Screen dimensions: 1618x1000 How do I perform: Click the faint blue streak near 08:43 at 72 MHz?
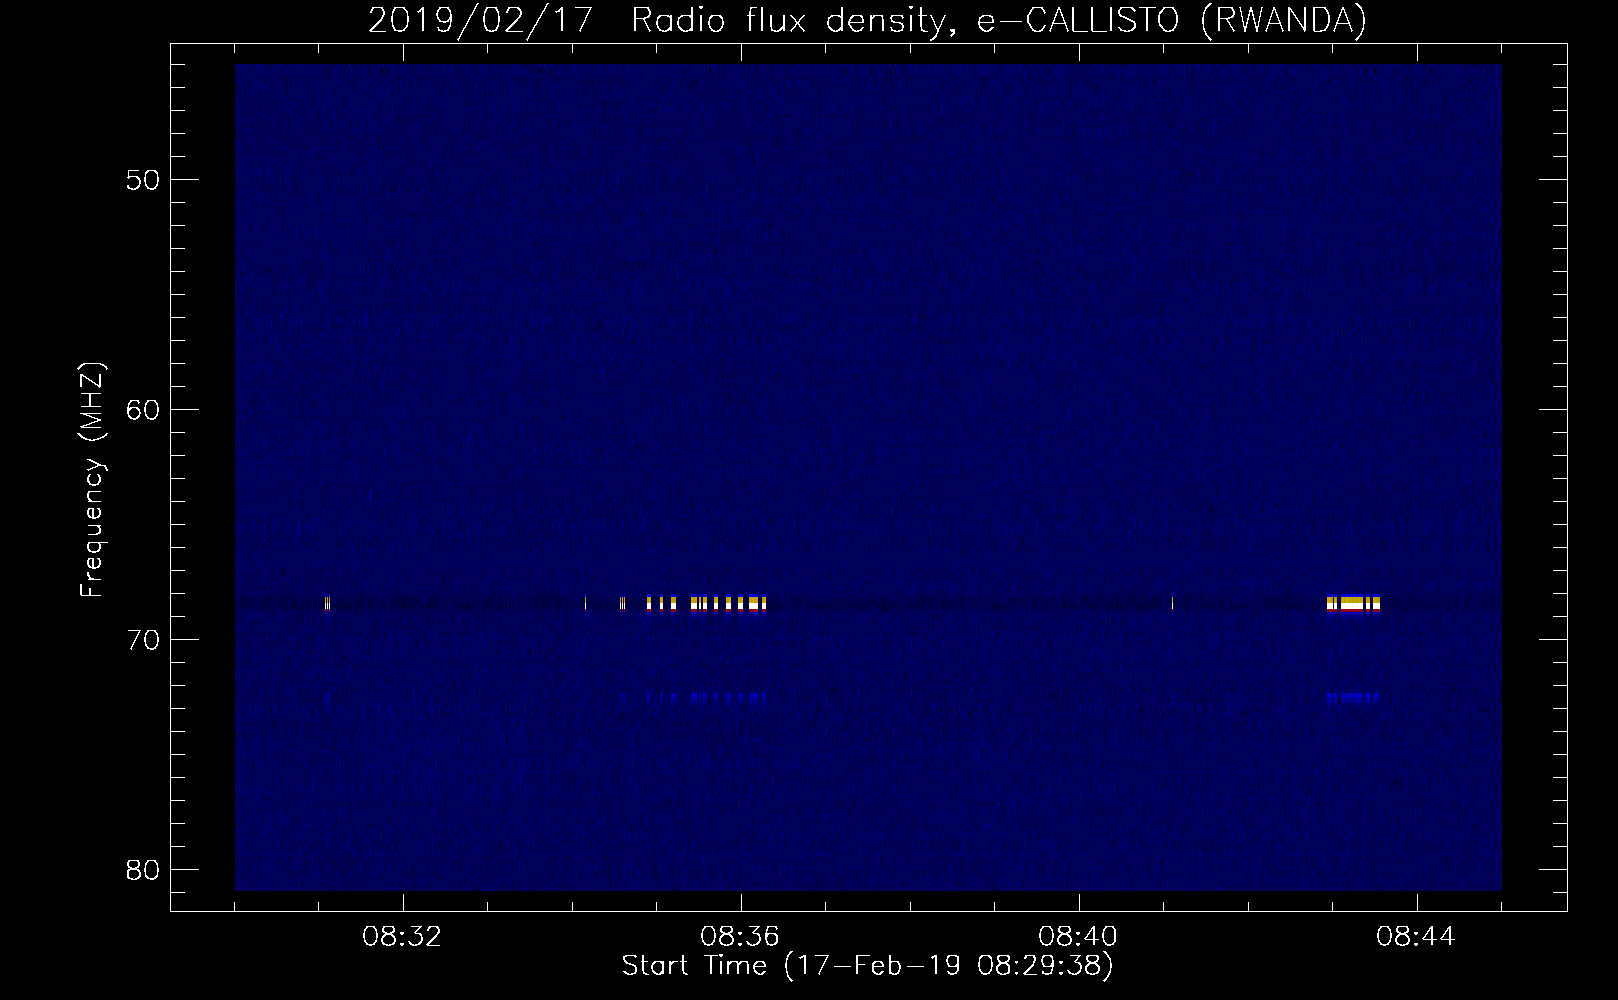[1353, 698]
